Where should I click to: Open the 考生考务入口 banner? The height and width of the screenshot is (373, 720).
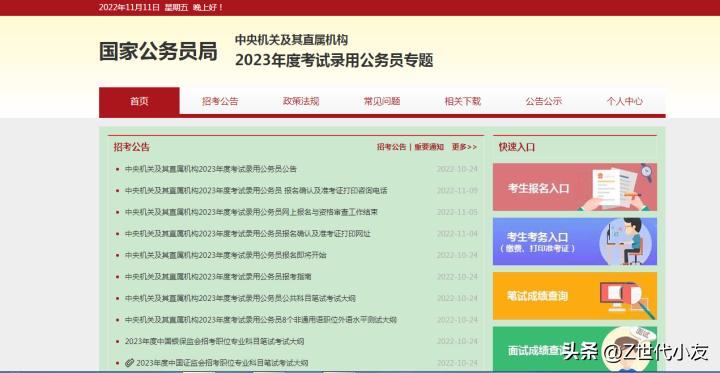pos(575,242)
